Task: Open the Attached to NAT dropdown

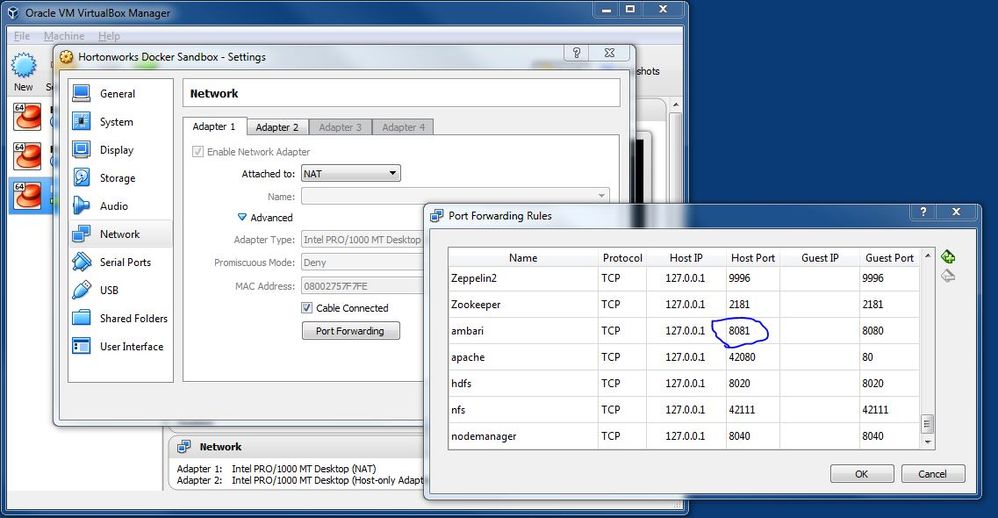Action: coord(351,173)
